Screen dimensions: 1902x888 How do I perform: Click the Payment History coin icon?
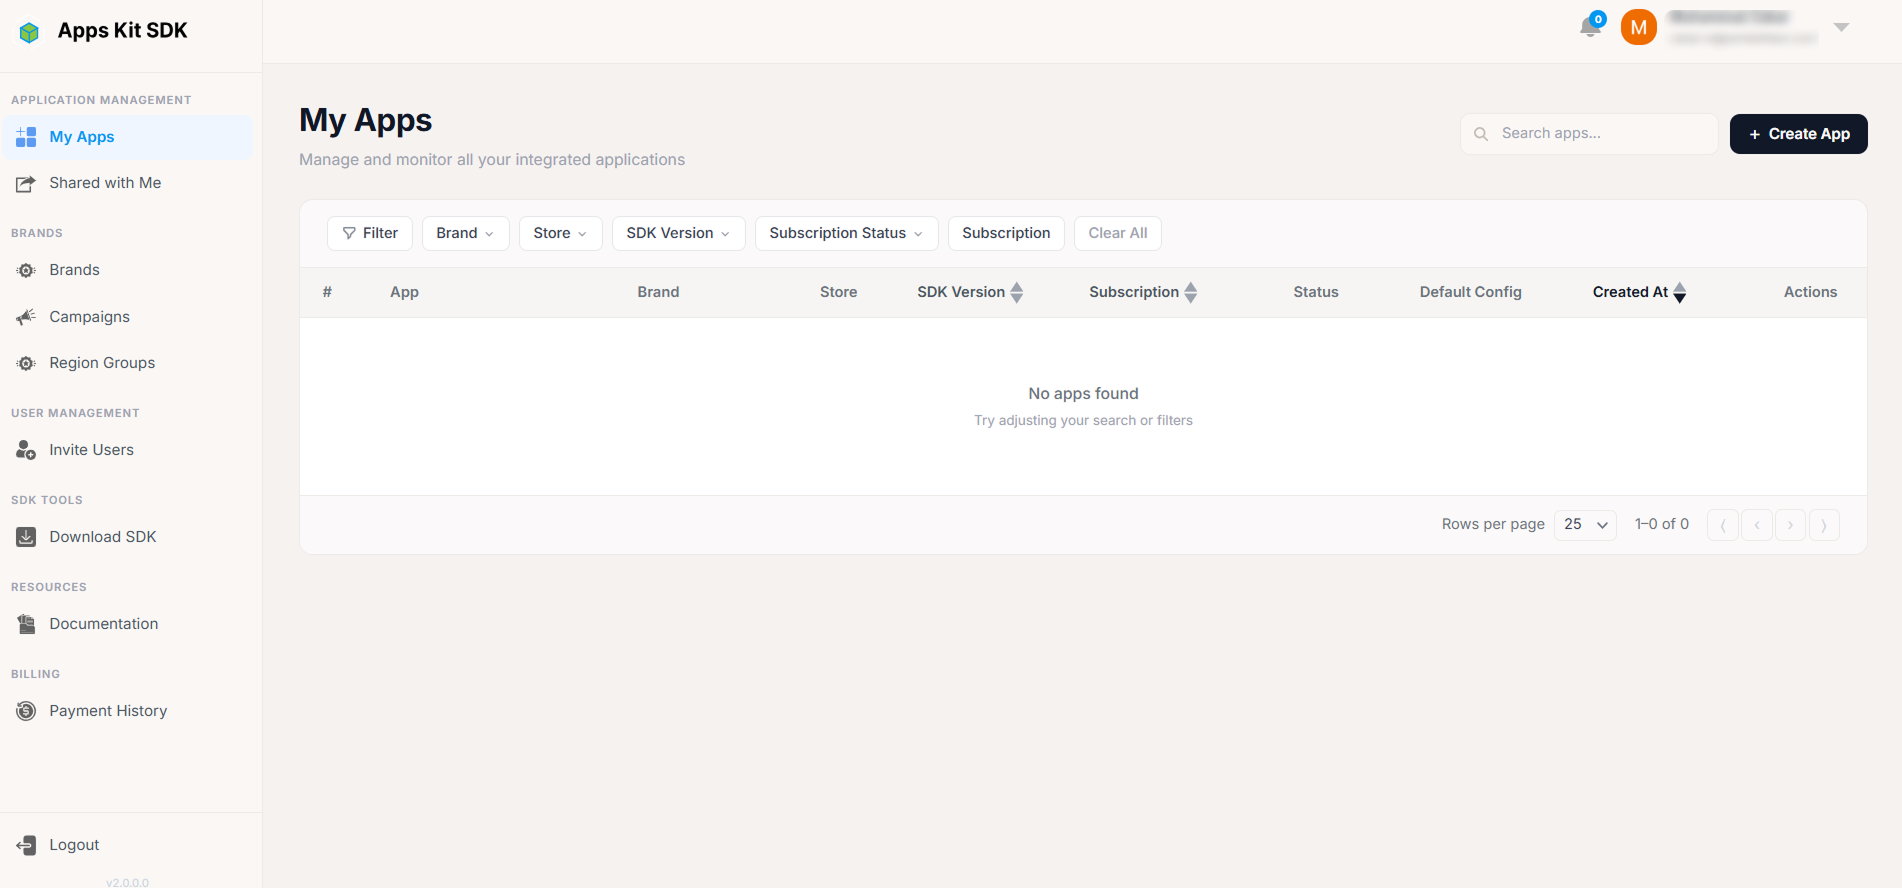point(26,711)
